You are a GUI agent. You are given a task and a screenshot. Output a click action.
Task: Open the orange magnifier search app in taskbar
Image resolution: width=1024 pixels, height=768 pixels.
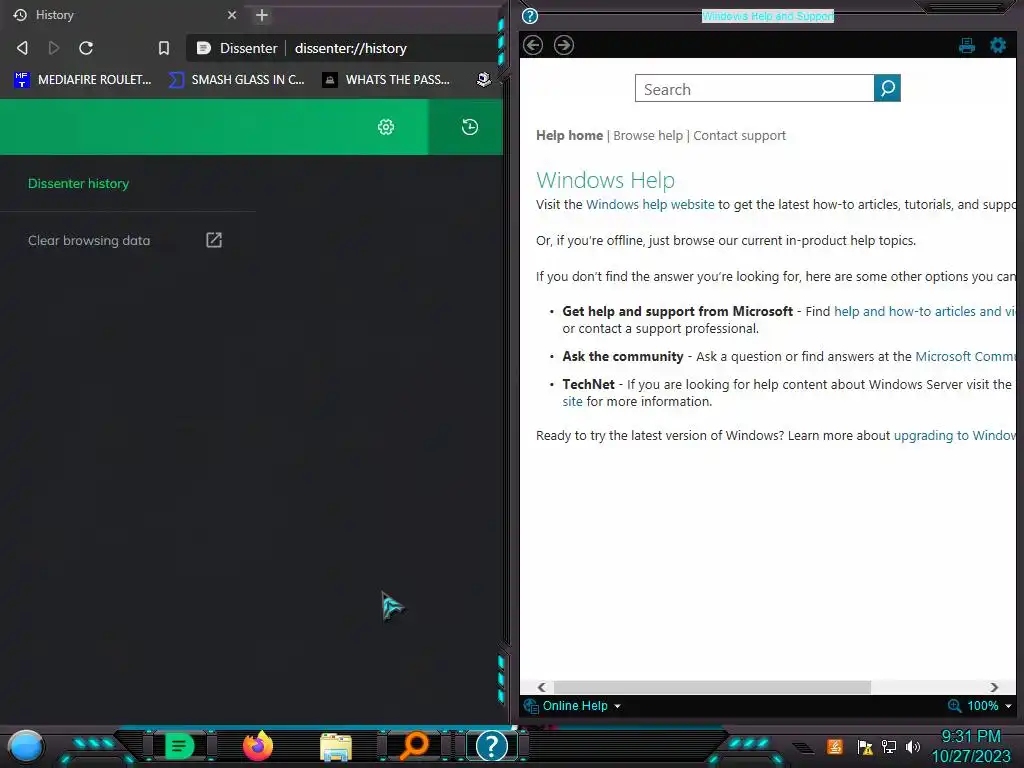[x=414, y=746]
